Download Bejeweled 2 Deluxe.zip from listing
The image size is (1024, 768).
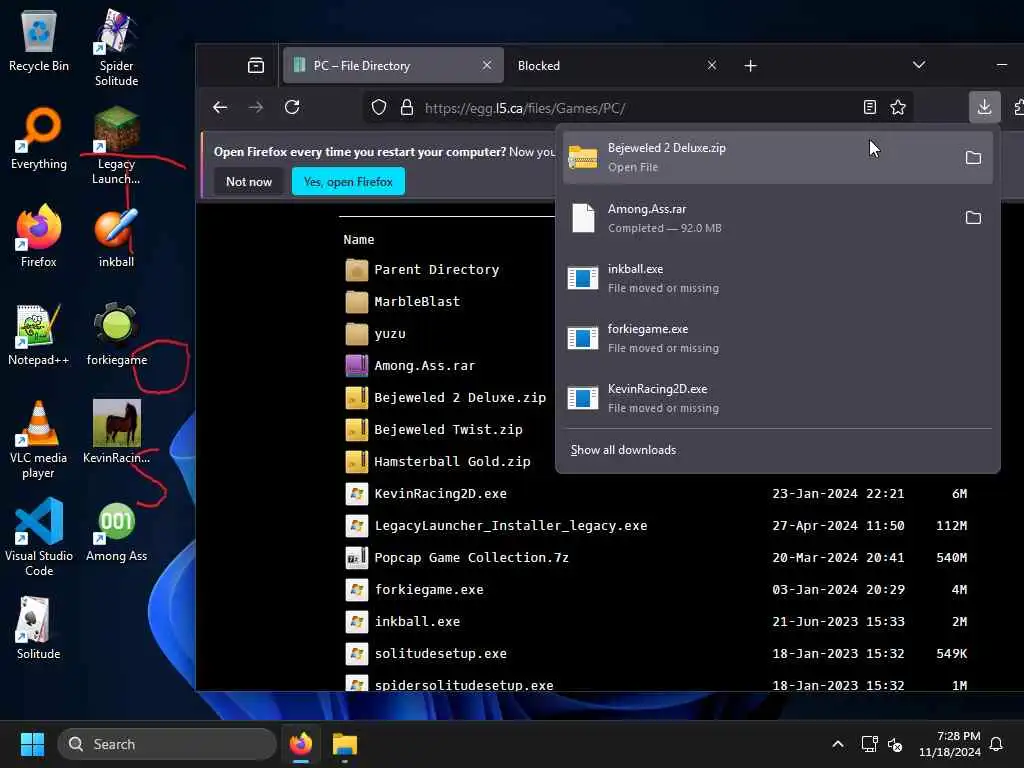[460, 398]
